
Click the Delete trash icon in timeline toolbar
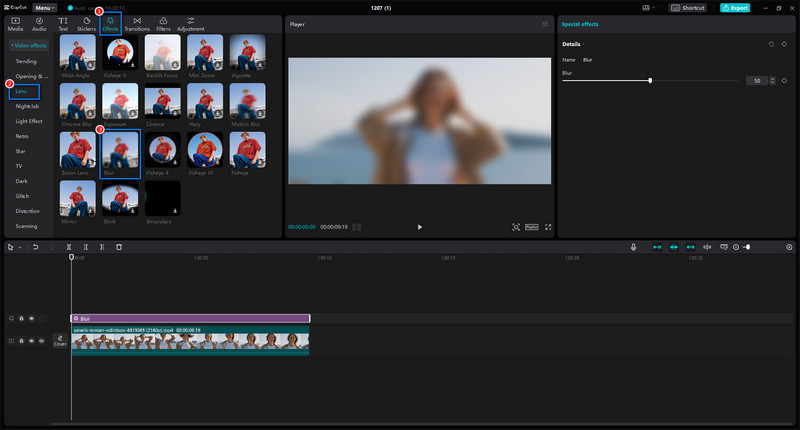pos(118,246)
